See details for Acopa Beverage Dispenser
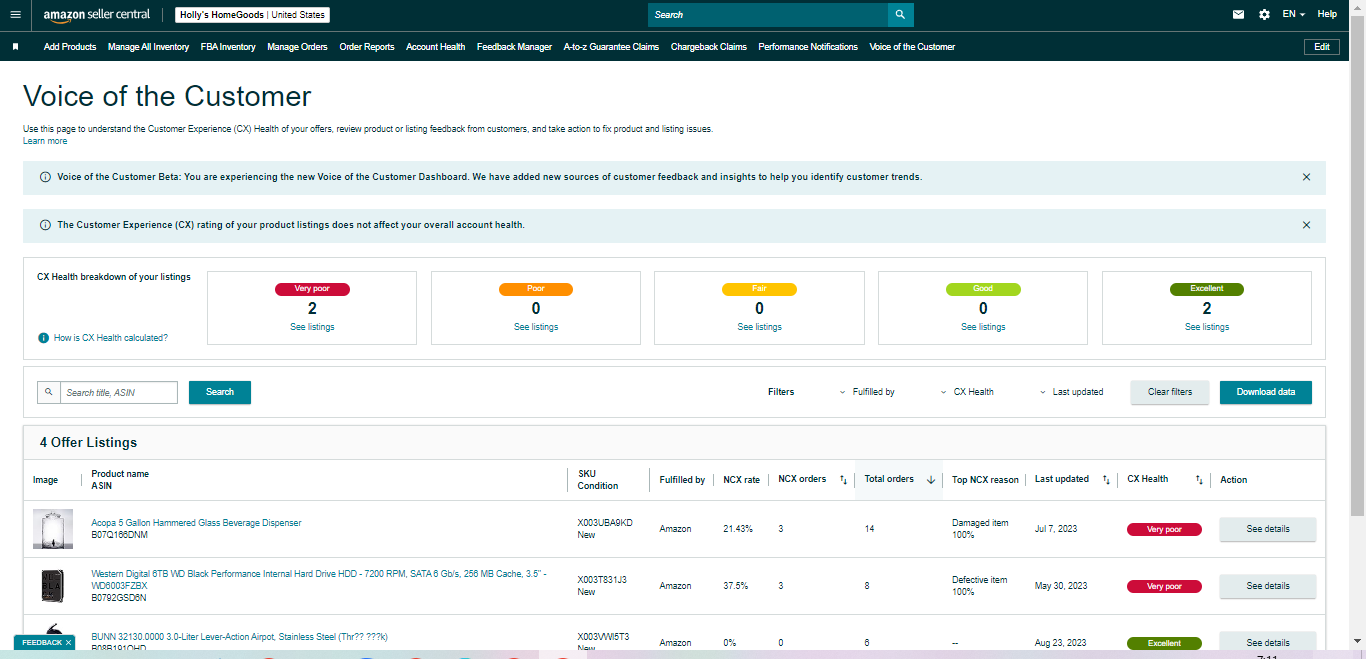 (x=1268, y=529)
